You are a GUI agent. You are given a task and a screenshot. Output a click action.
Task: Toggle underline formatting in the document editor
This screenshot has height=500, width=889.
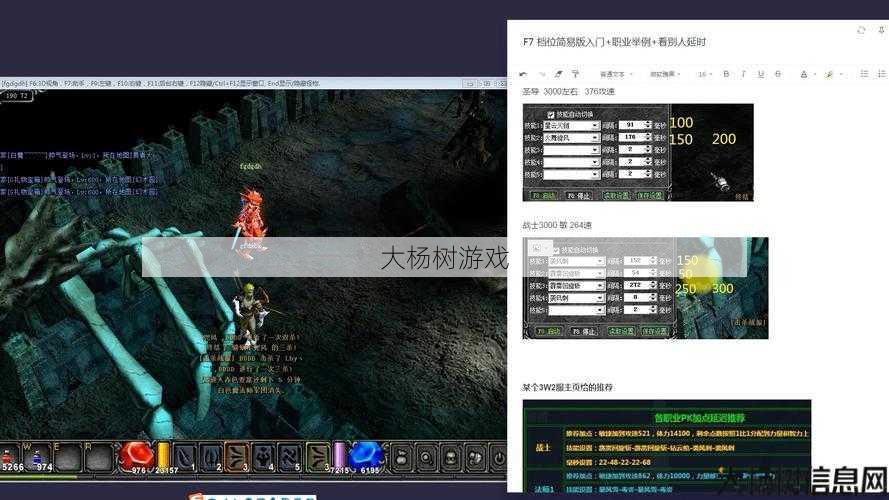pos(760,74)
